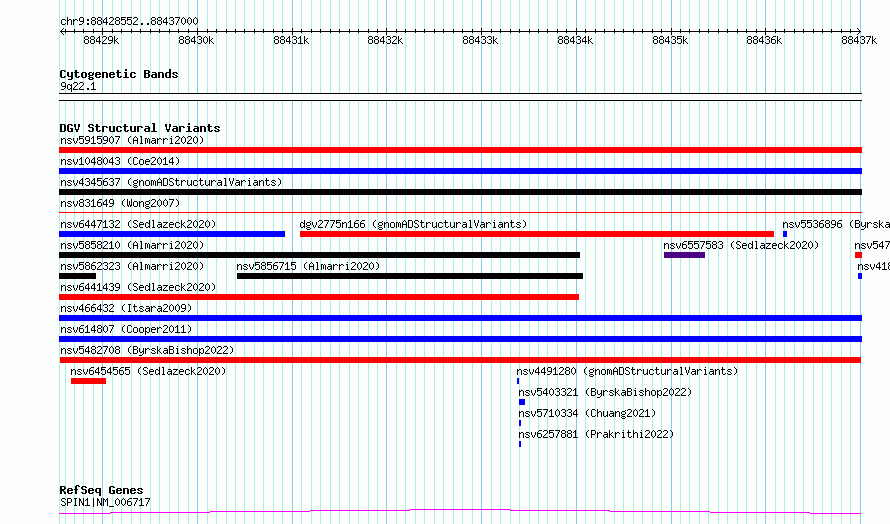The height and width of the screenshot is (524, 890).
Task: Click the purple nsv6557583 variant bar
Action: [685, 255]
